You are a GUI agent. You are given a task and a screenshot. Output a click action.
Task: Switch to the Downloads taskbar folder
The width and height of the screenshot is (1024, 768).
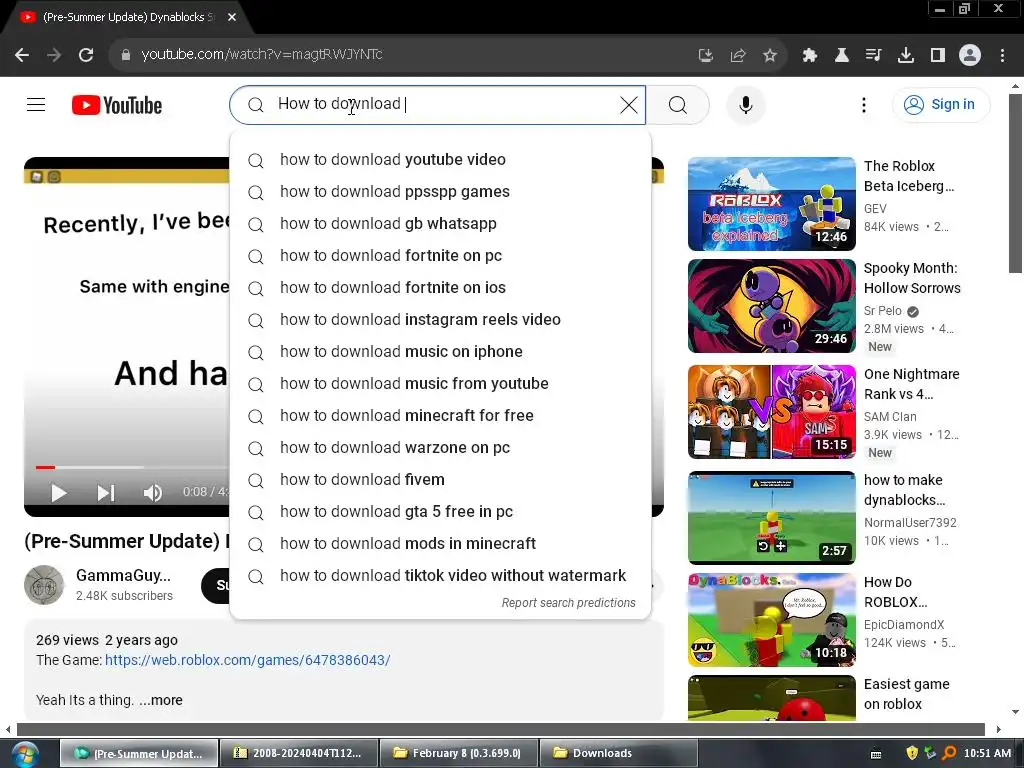(618, 753)
